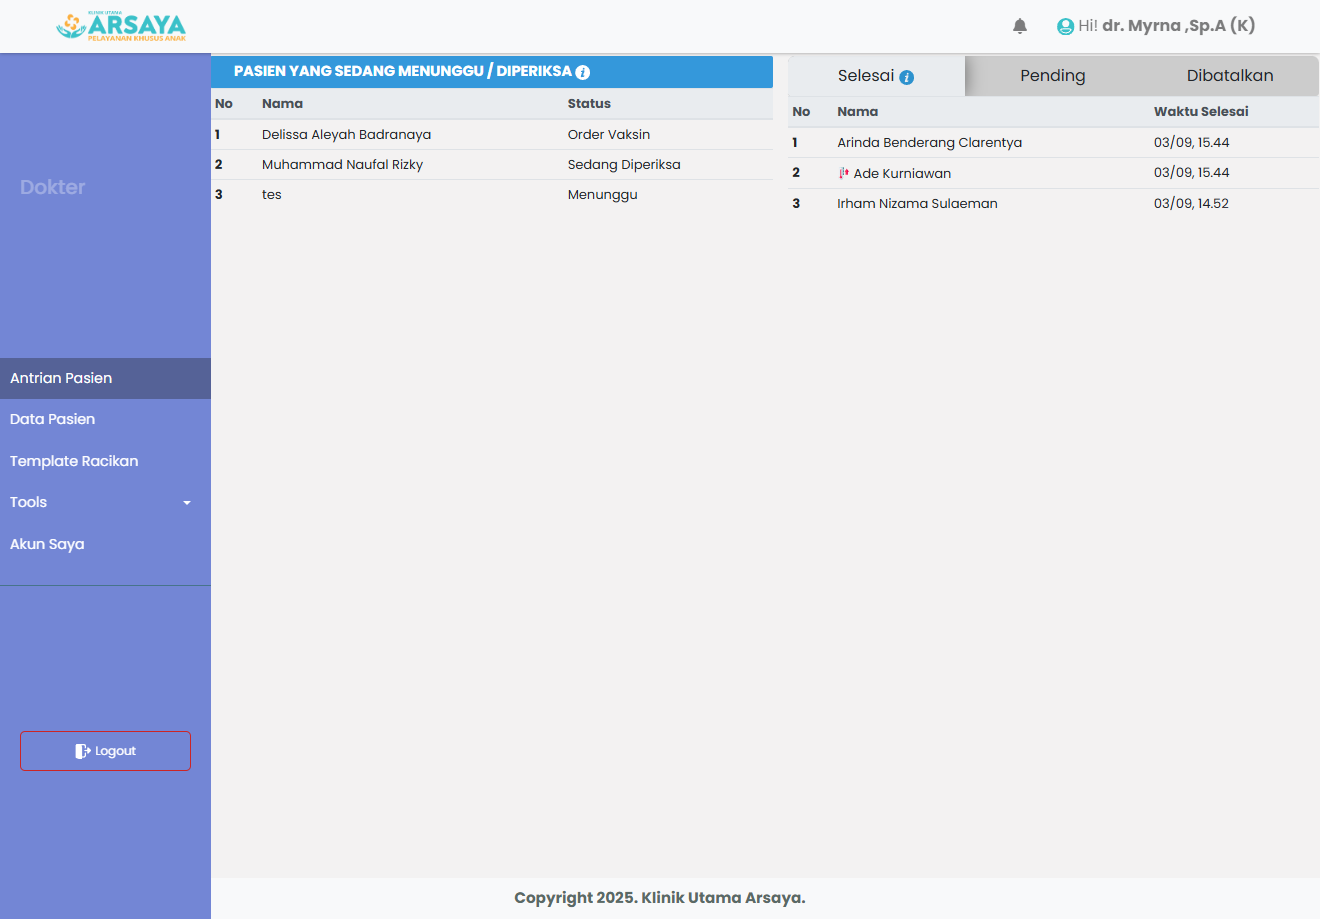The width and height of the screenshot is (1320, 919).
Task: Go to Template Racikan page
Action: click(x=74, y=461)
